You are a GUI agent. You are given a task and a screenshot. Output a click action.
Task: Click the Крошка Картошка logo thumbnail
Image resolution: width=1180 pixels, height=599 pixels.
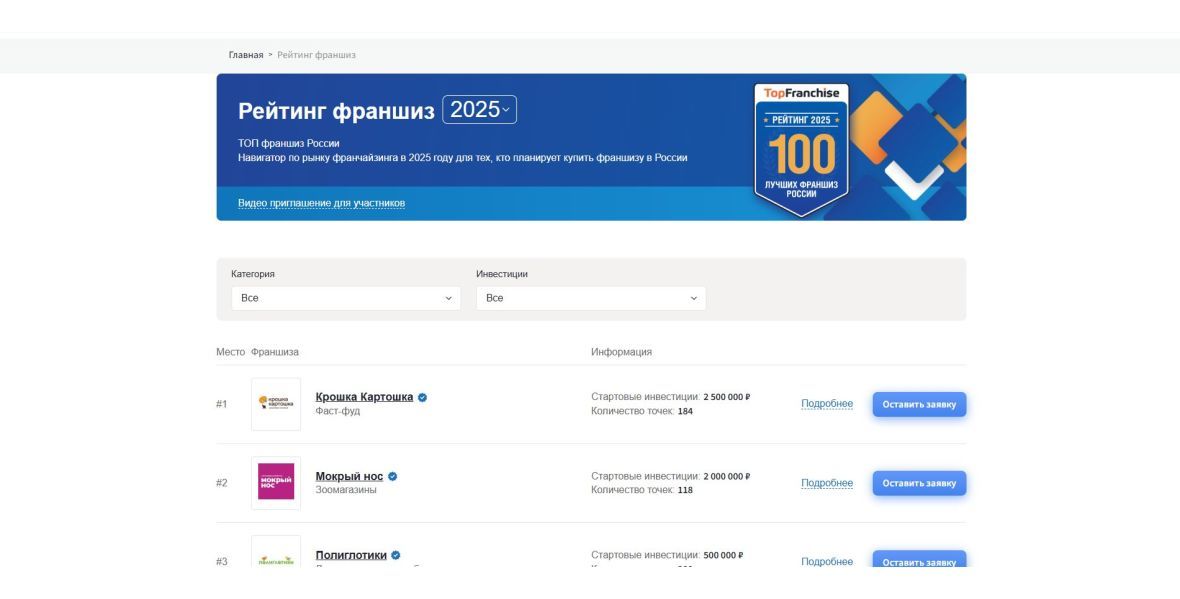click(x=276, y=404)
